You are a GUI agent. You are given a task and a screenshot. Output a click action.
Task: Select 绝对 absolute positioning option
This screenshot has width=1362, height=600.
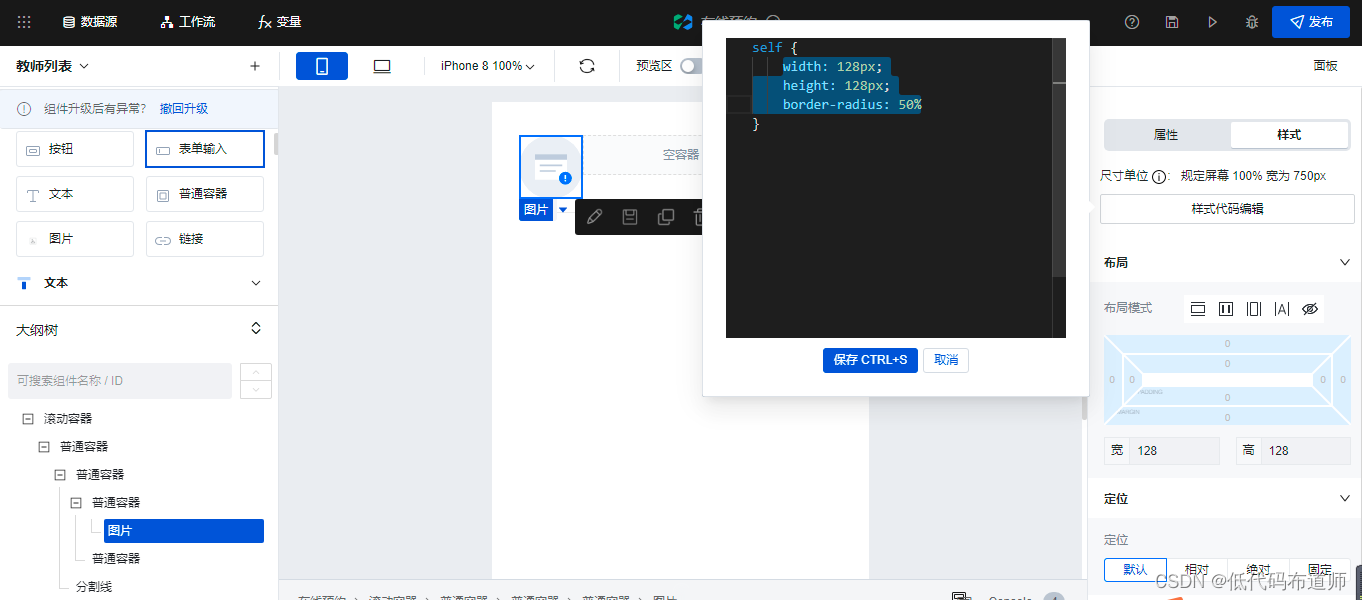(1258, 570)
